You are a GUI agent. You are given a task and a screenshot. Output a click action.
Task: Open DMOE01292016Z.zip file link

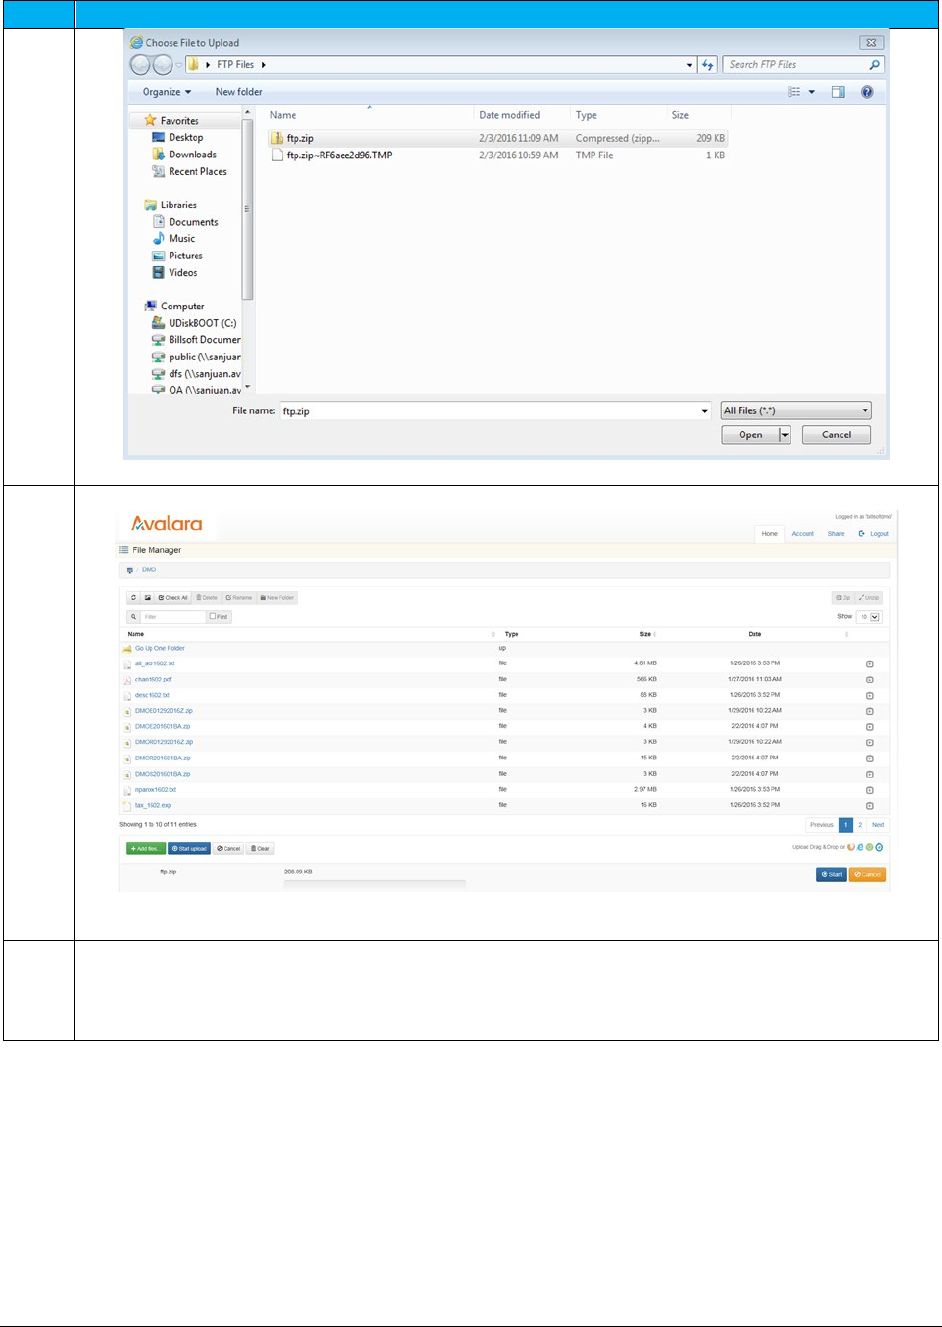pos(164,711)
